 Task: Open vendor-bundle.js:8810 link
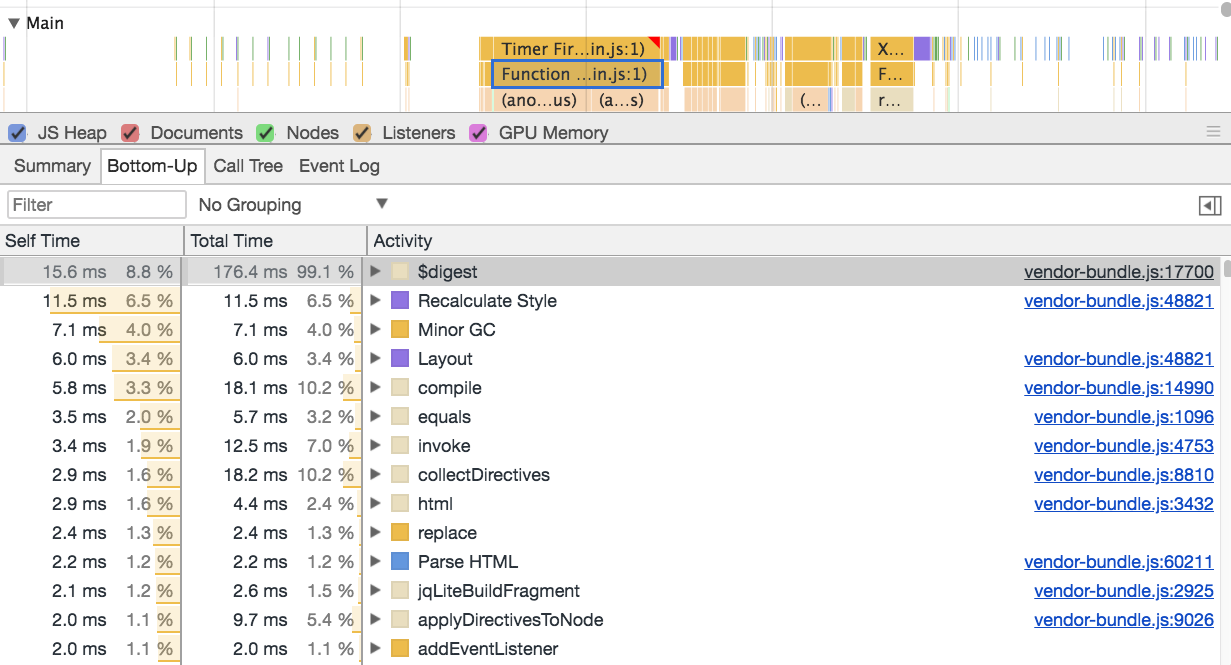pos(1124,475)
